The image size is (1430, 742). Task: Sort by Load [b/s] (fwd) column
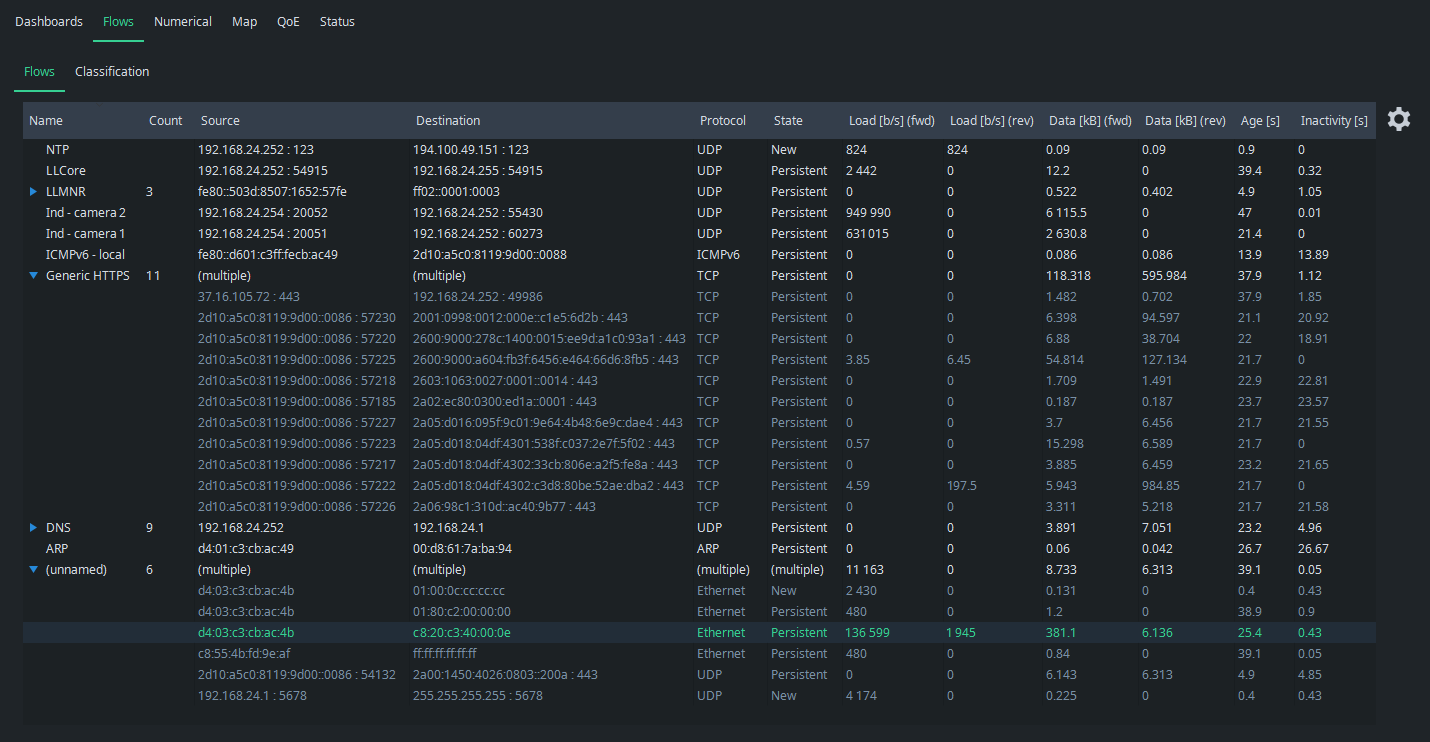point(891,121)
